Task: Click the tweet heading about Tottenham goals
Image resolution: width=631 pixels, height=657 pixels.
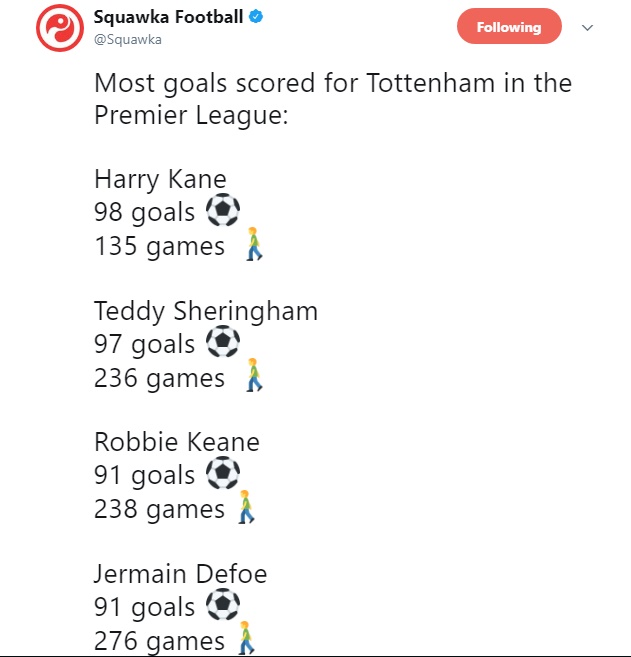Action: (x=332, y=98)
